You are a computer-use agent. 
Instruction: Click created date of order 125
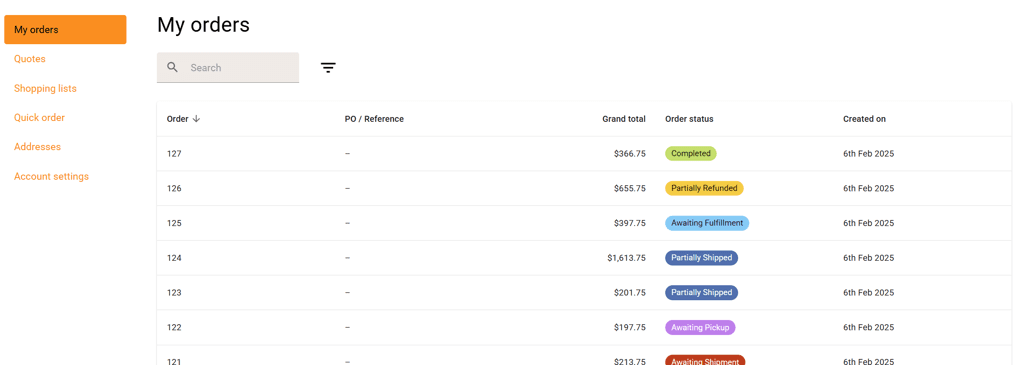[x=868, y=223]
